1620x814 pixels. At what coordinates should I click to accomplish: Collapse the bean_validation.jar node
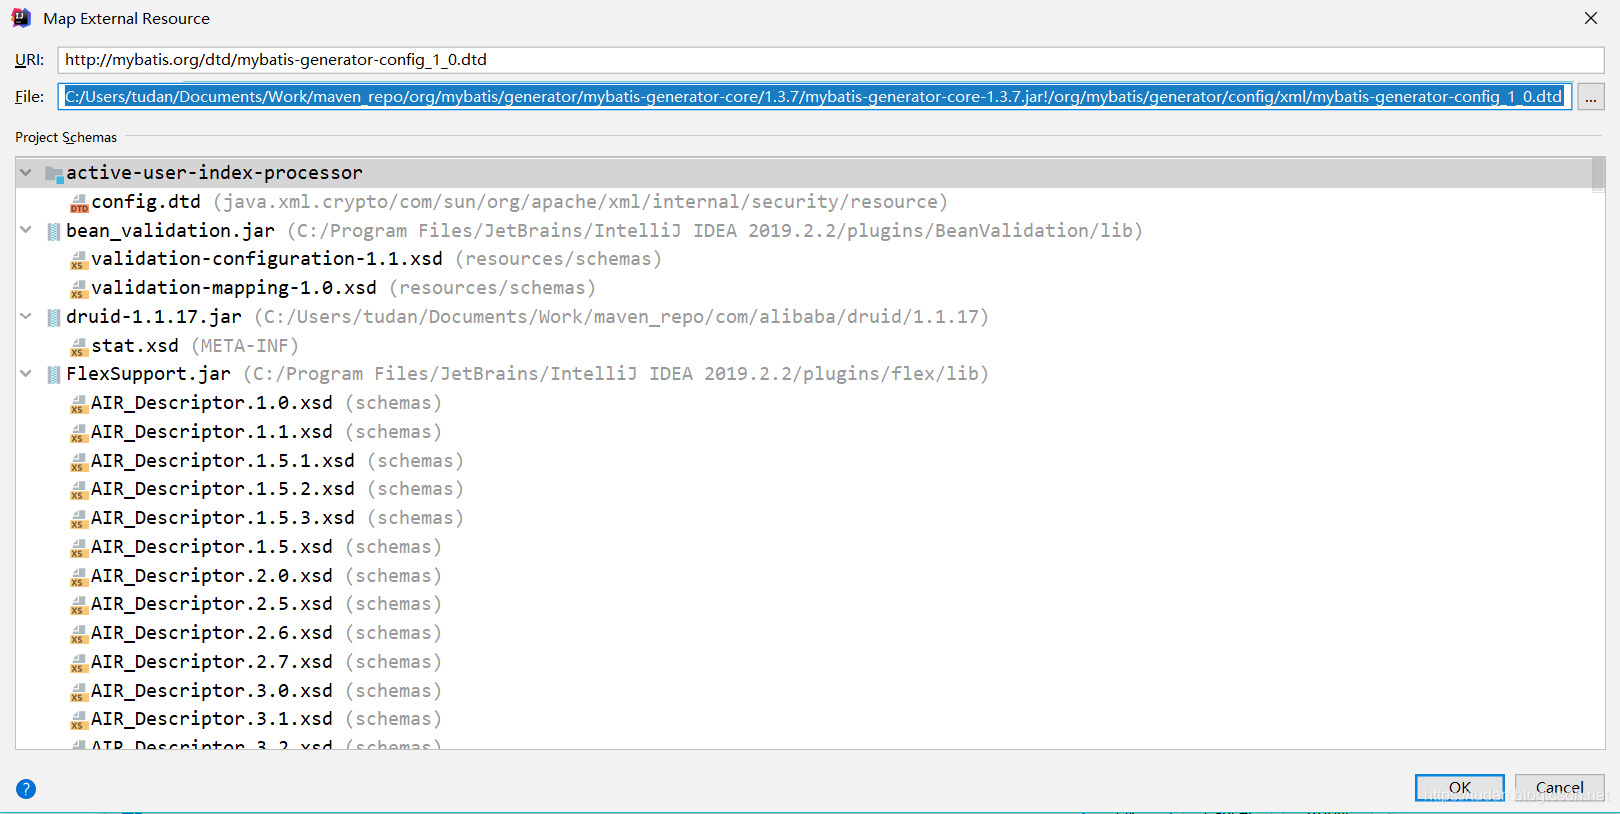[x=26, y=230]
